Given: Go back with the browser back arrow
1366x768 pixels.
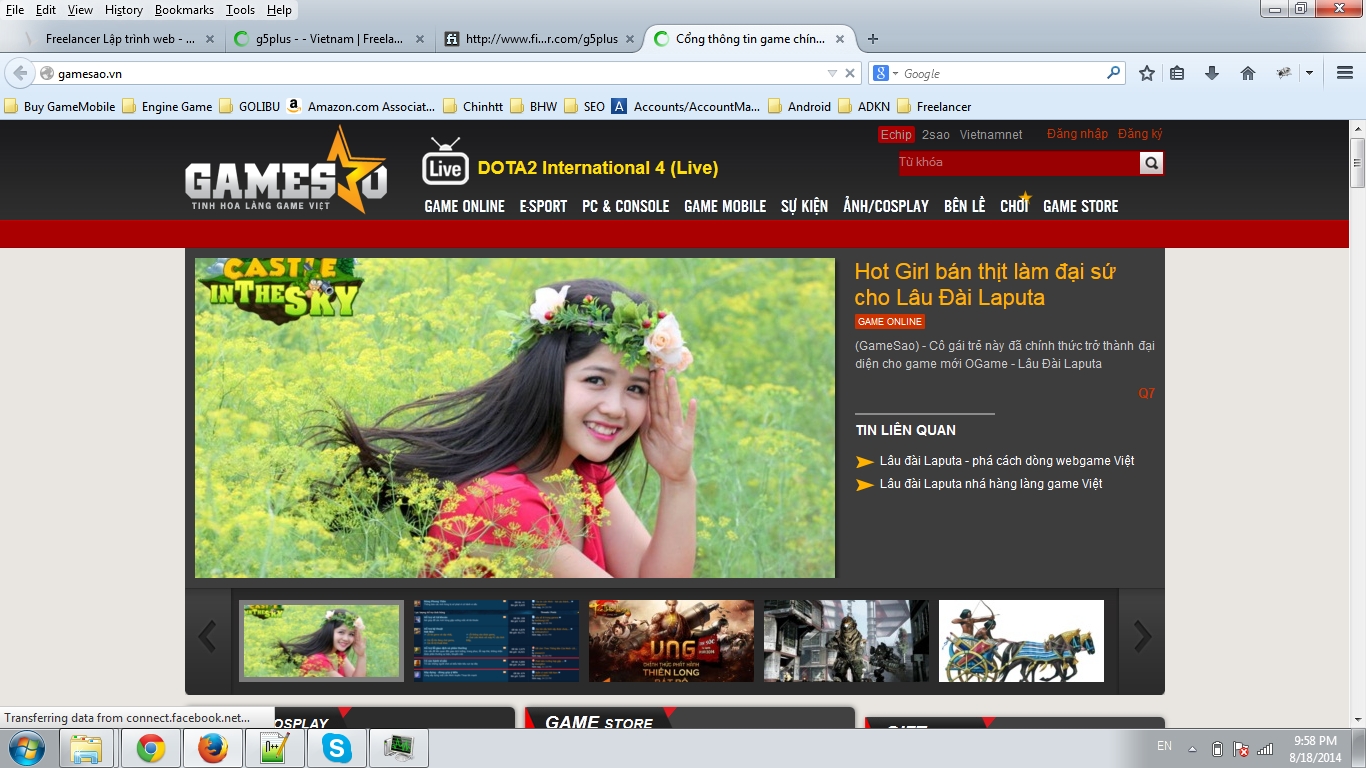Looking at the screenshot, I should click(20, 73).
